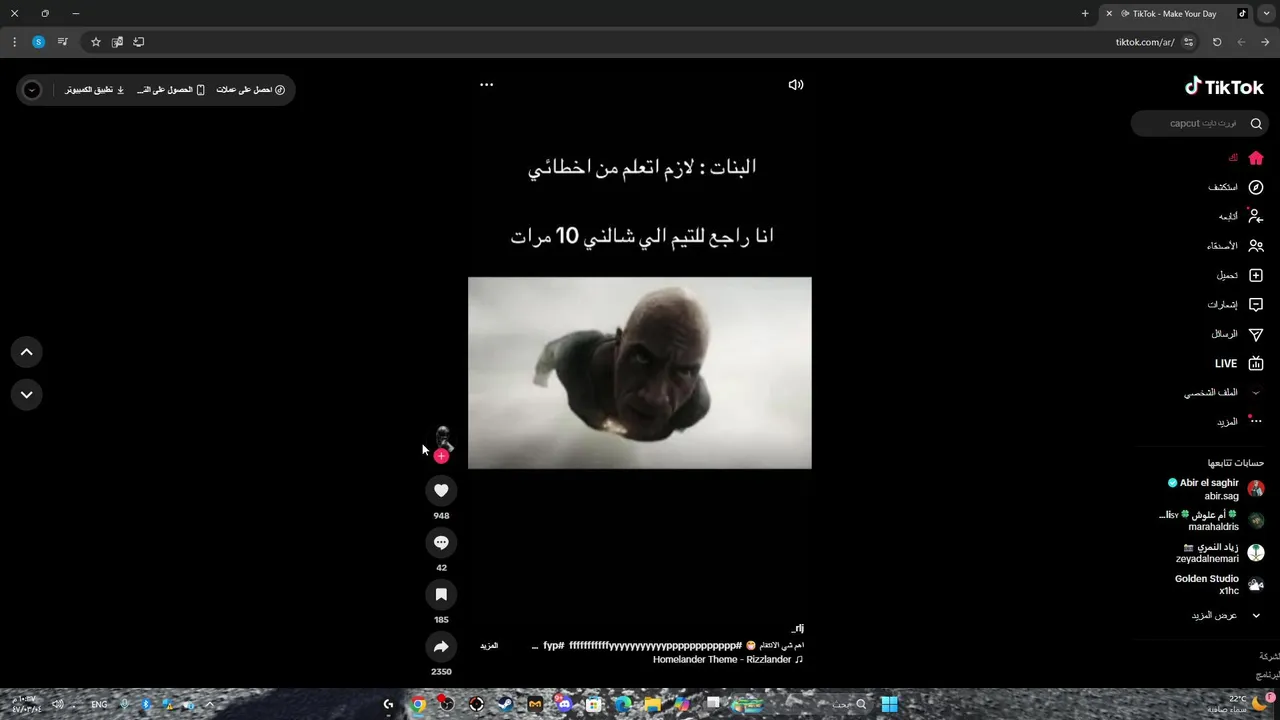Open Abir el saghir's followed account
This screenshot has height=720, width=1280.
[x=1216, y=489]
